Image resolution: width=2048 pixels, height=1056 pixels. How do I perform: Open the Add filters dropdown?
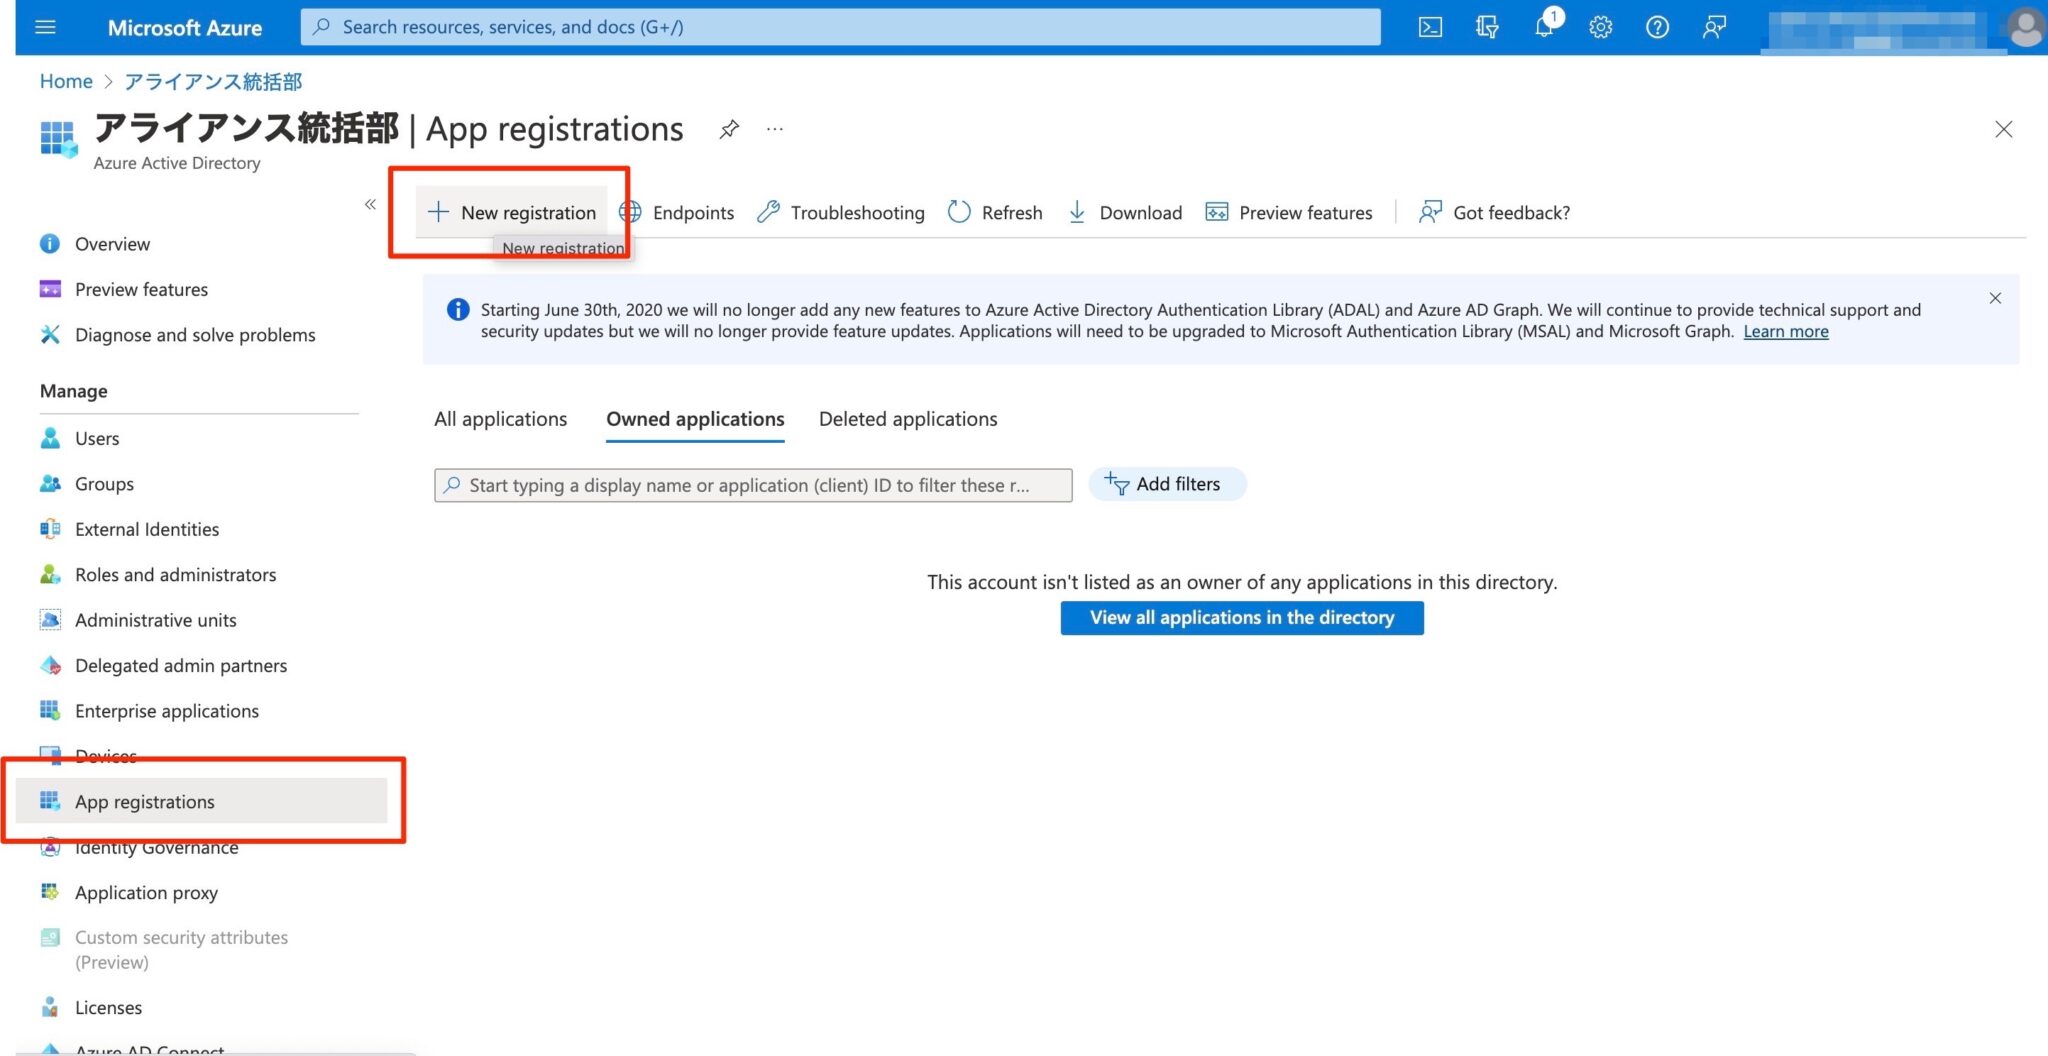pos(1166,484)
